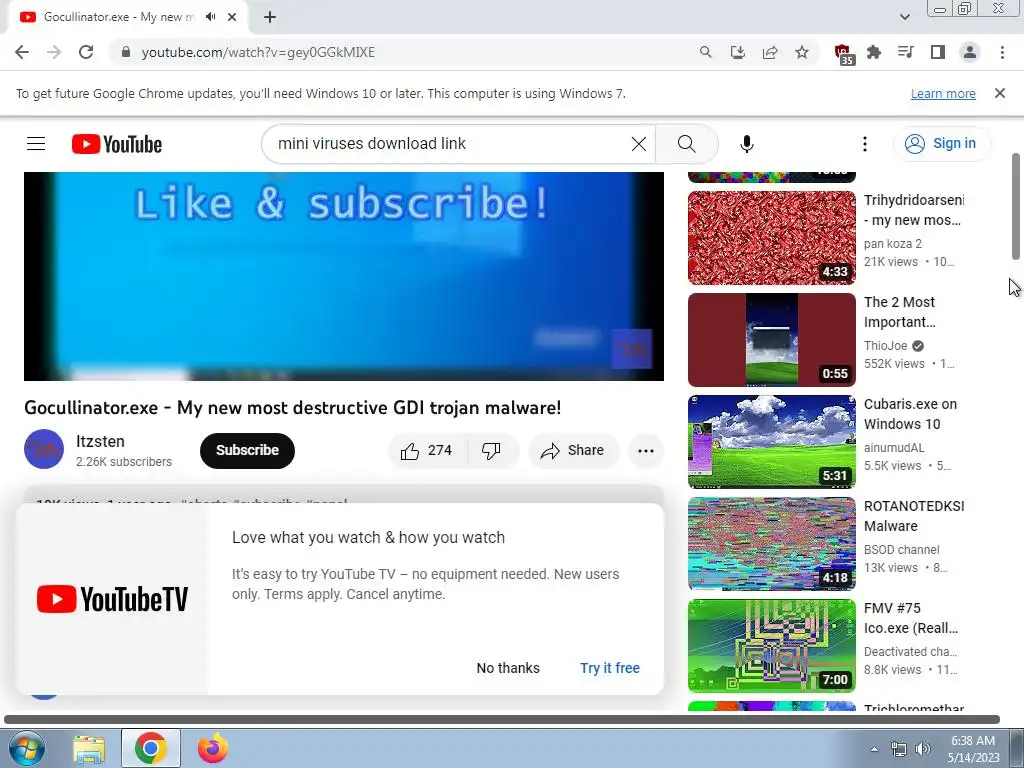Like the video with 274 likes
This screenshot has height=768, width=1024.
[x=428, y=451]
